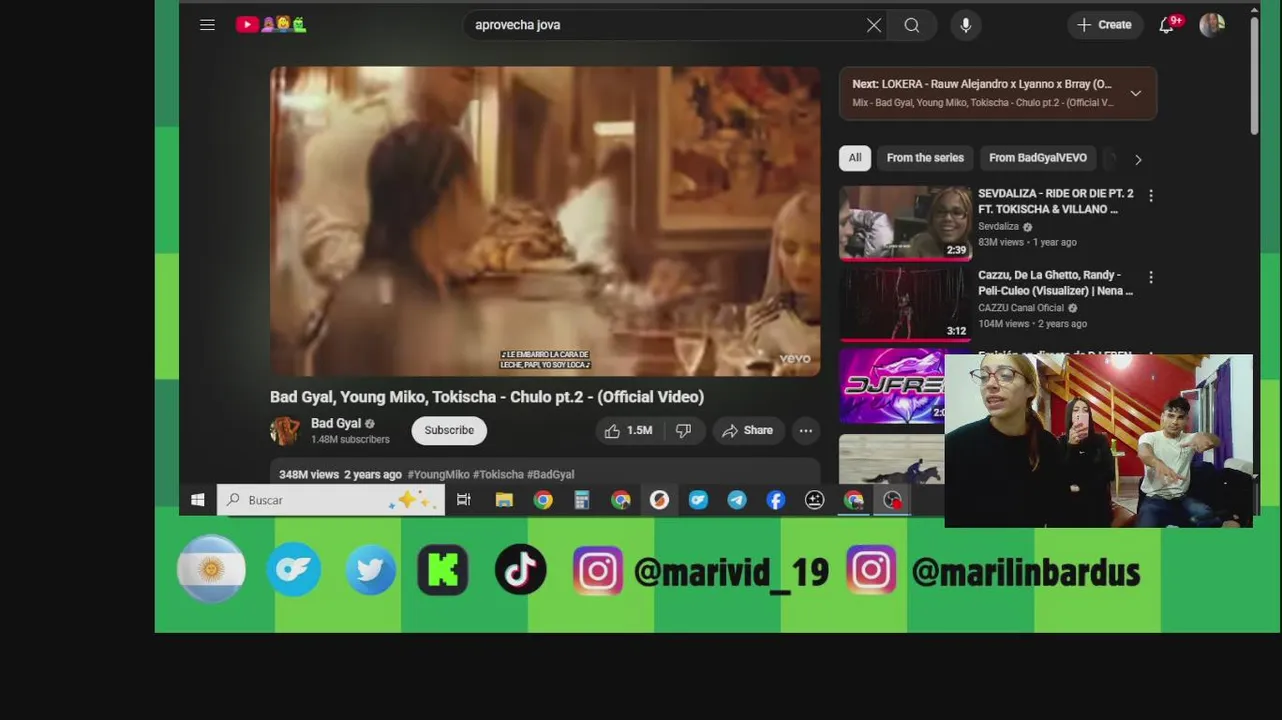Open YouTube notifications bell

pos(1167,25)
